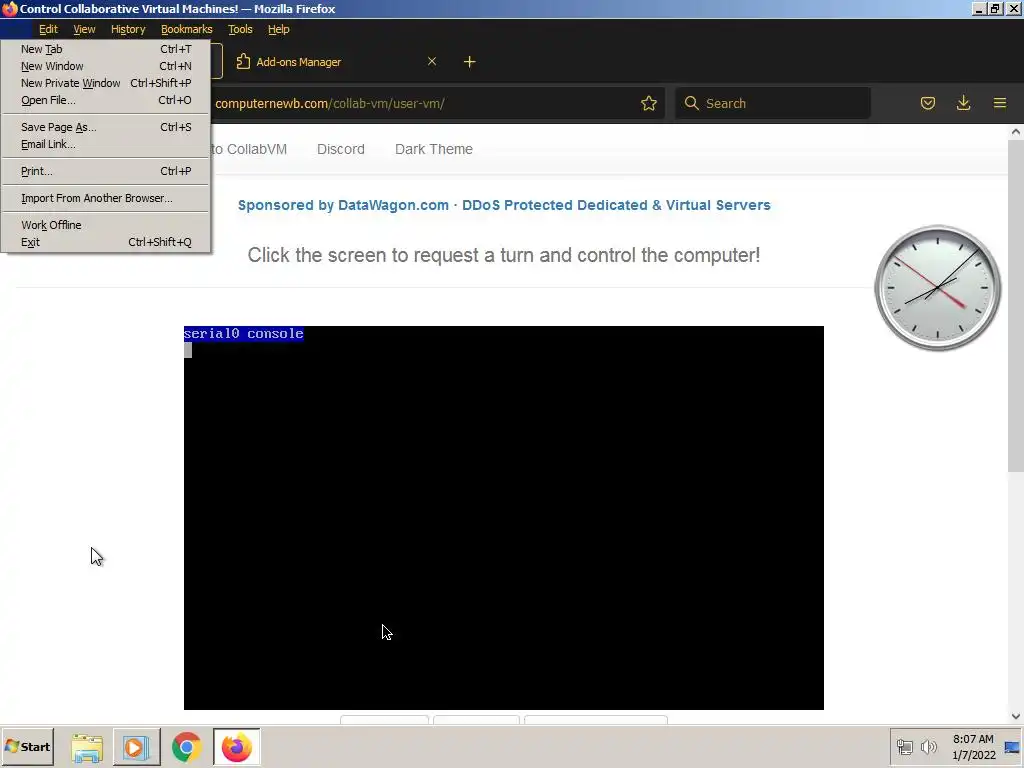Viewport: 1024px width, 768px height.
Task: Toggle the Dark Theme link
Action: coord(434,149)
